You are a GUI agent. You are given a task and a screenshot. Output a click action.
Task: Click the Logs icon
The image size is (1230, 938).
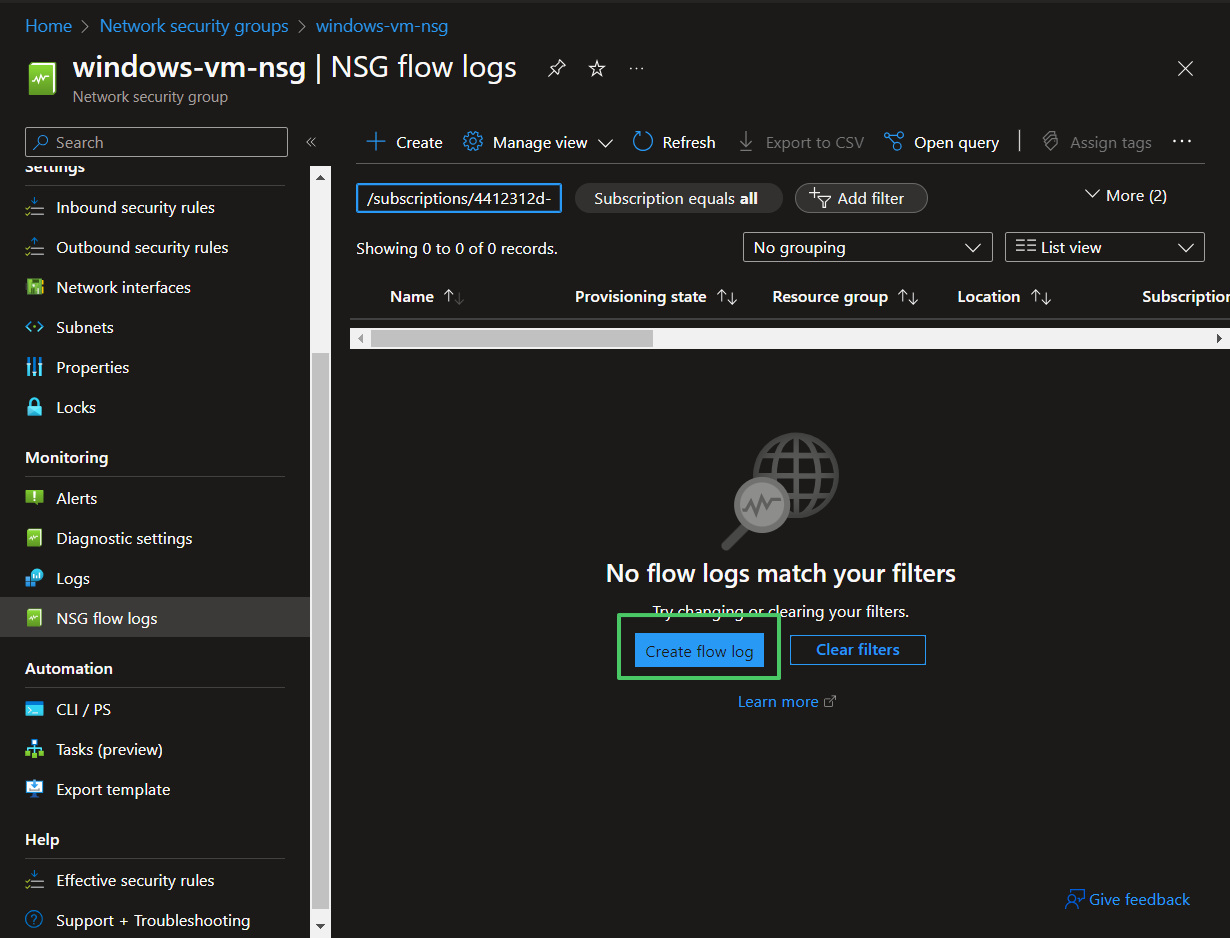(x=35, y=578)
